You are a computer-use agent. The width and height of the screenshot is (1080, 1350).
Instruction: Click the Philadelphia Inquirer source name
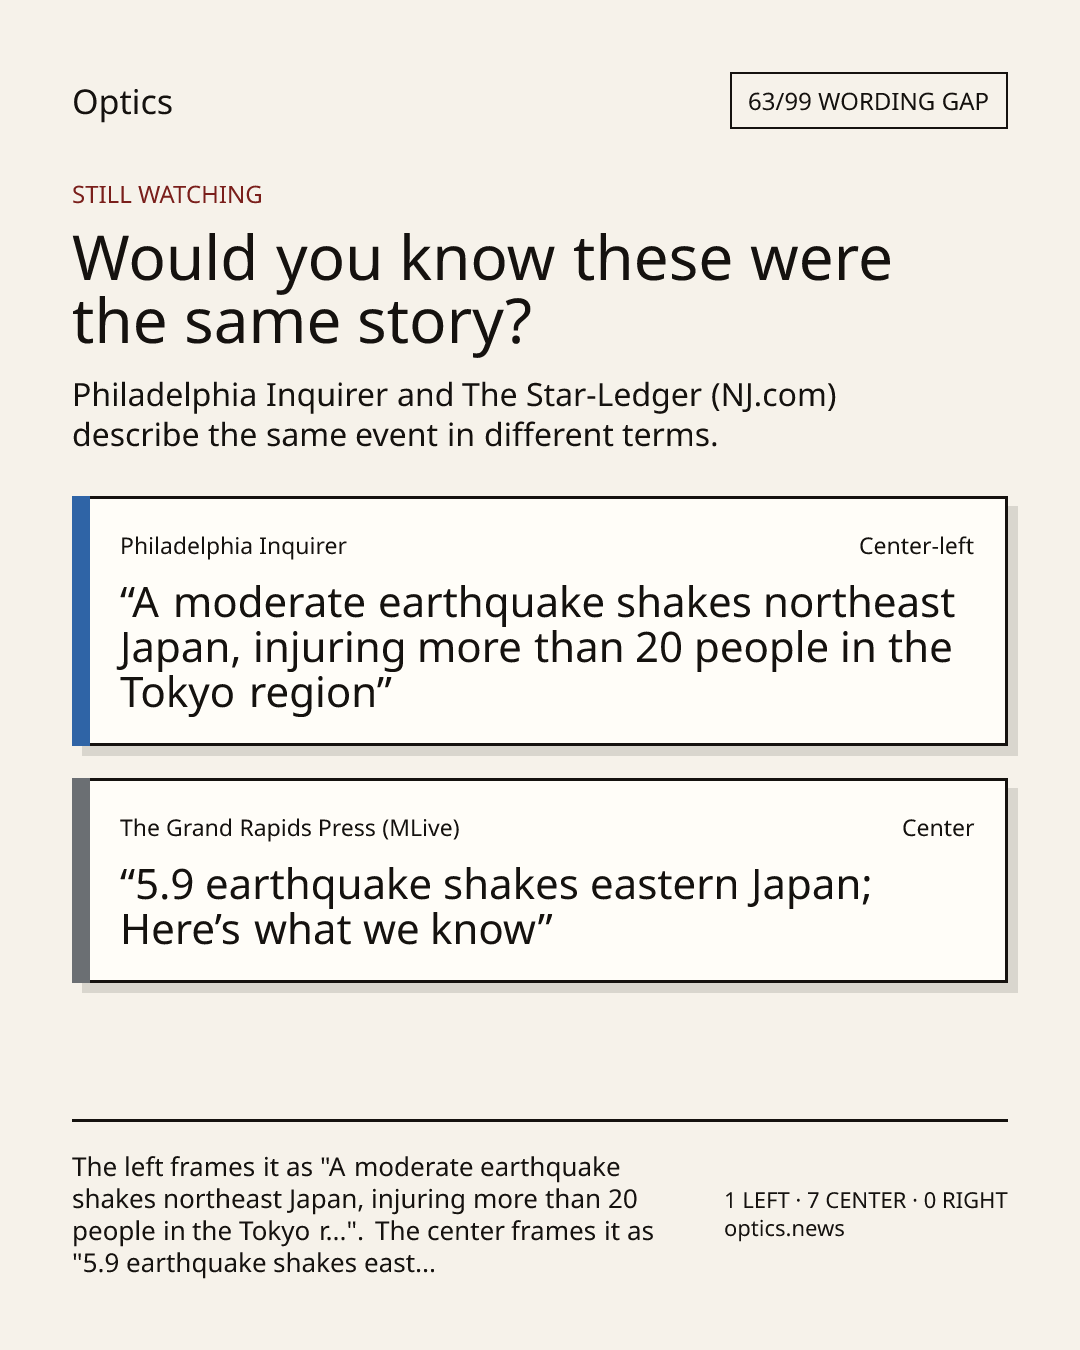click(233, 546)
